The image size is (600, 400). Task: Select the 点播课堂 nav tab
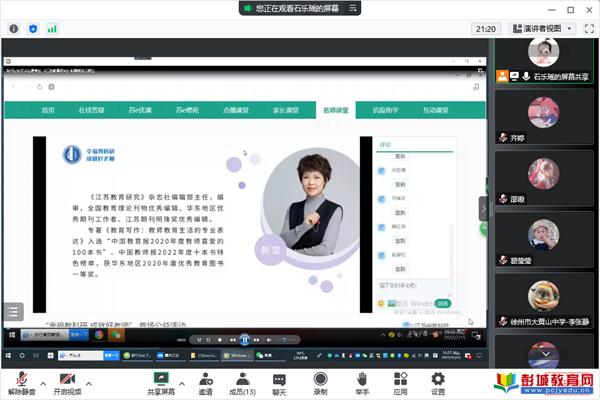click(x=236, y=110)
